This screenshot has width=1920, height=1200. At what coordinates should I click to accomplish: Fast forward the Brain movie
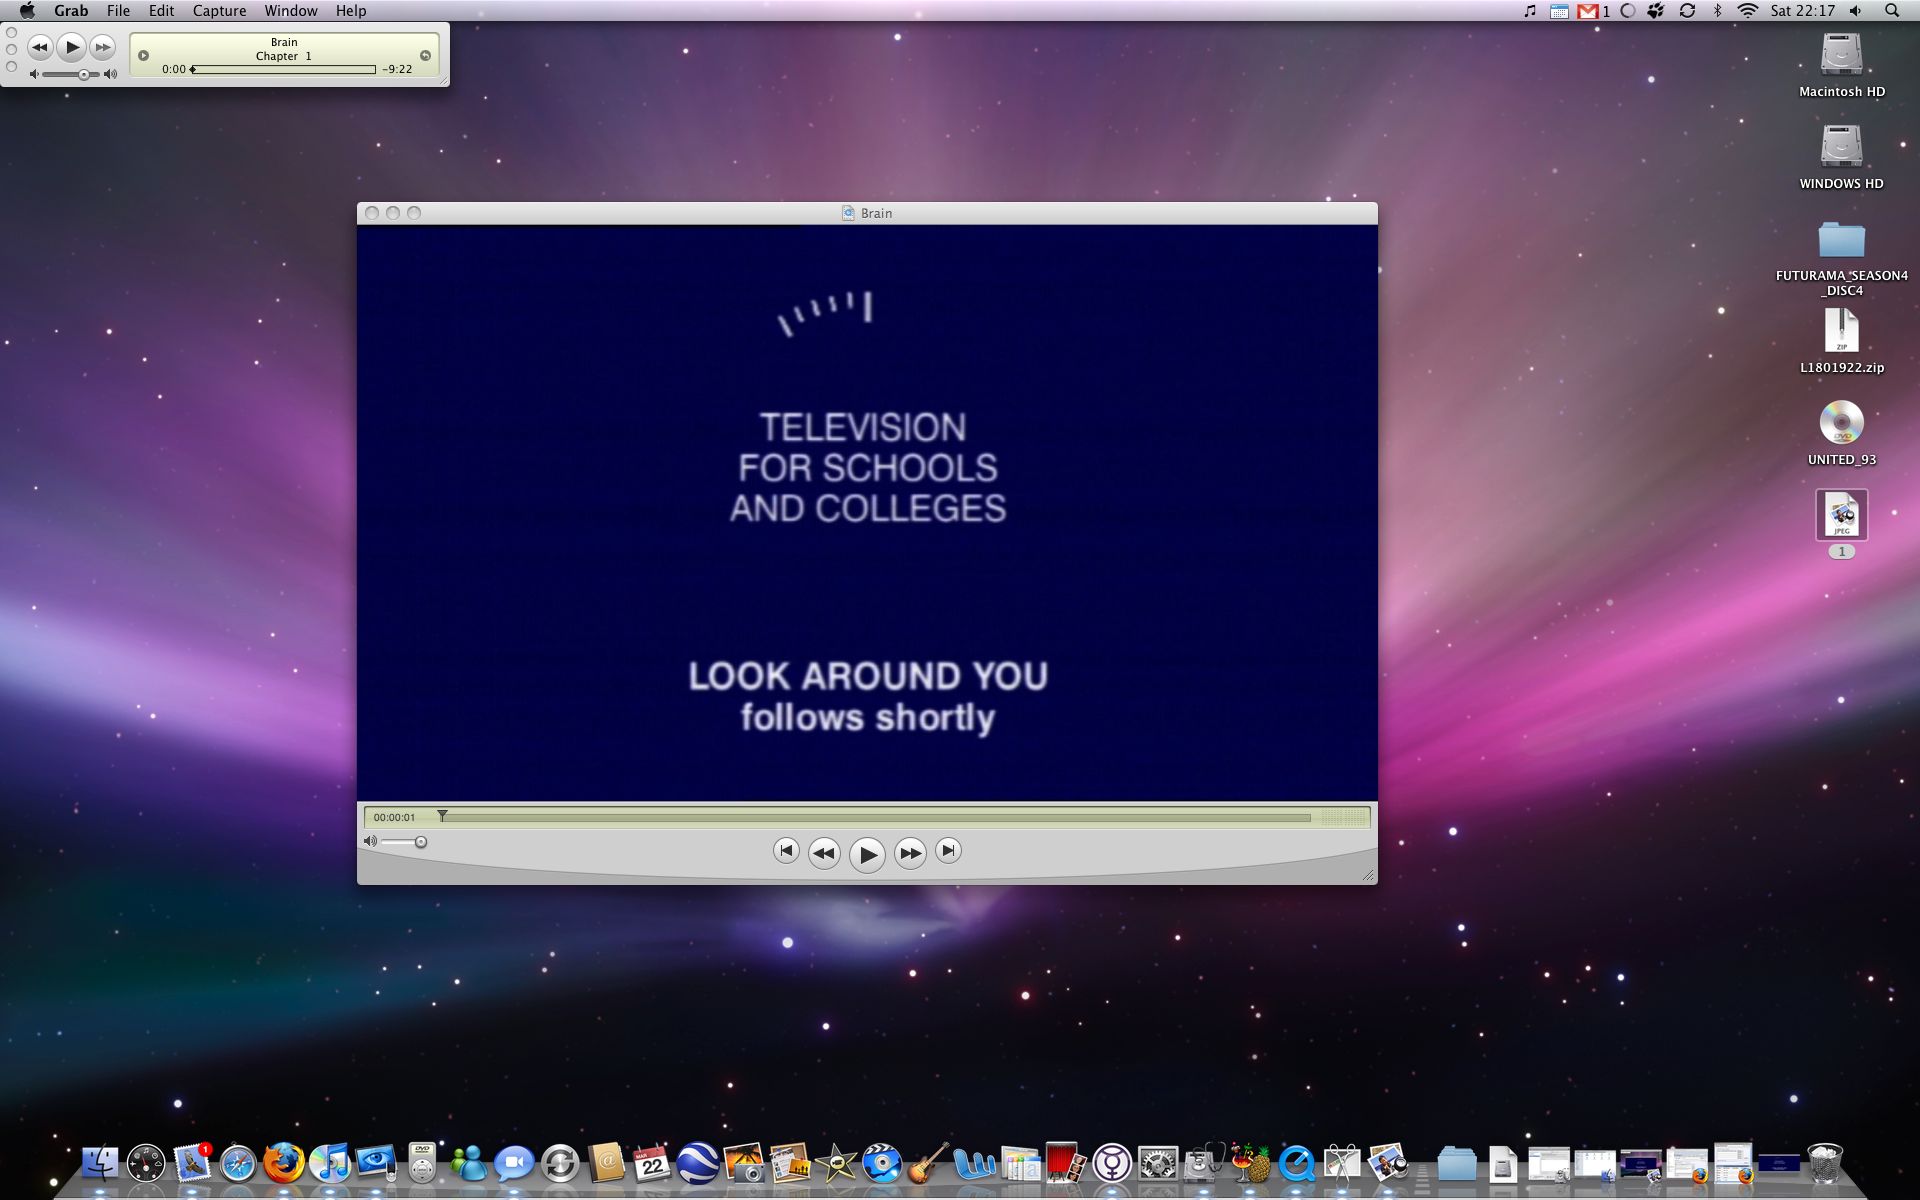point(910,853)
